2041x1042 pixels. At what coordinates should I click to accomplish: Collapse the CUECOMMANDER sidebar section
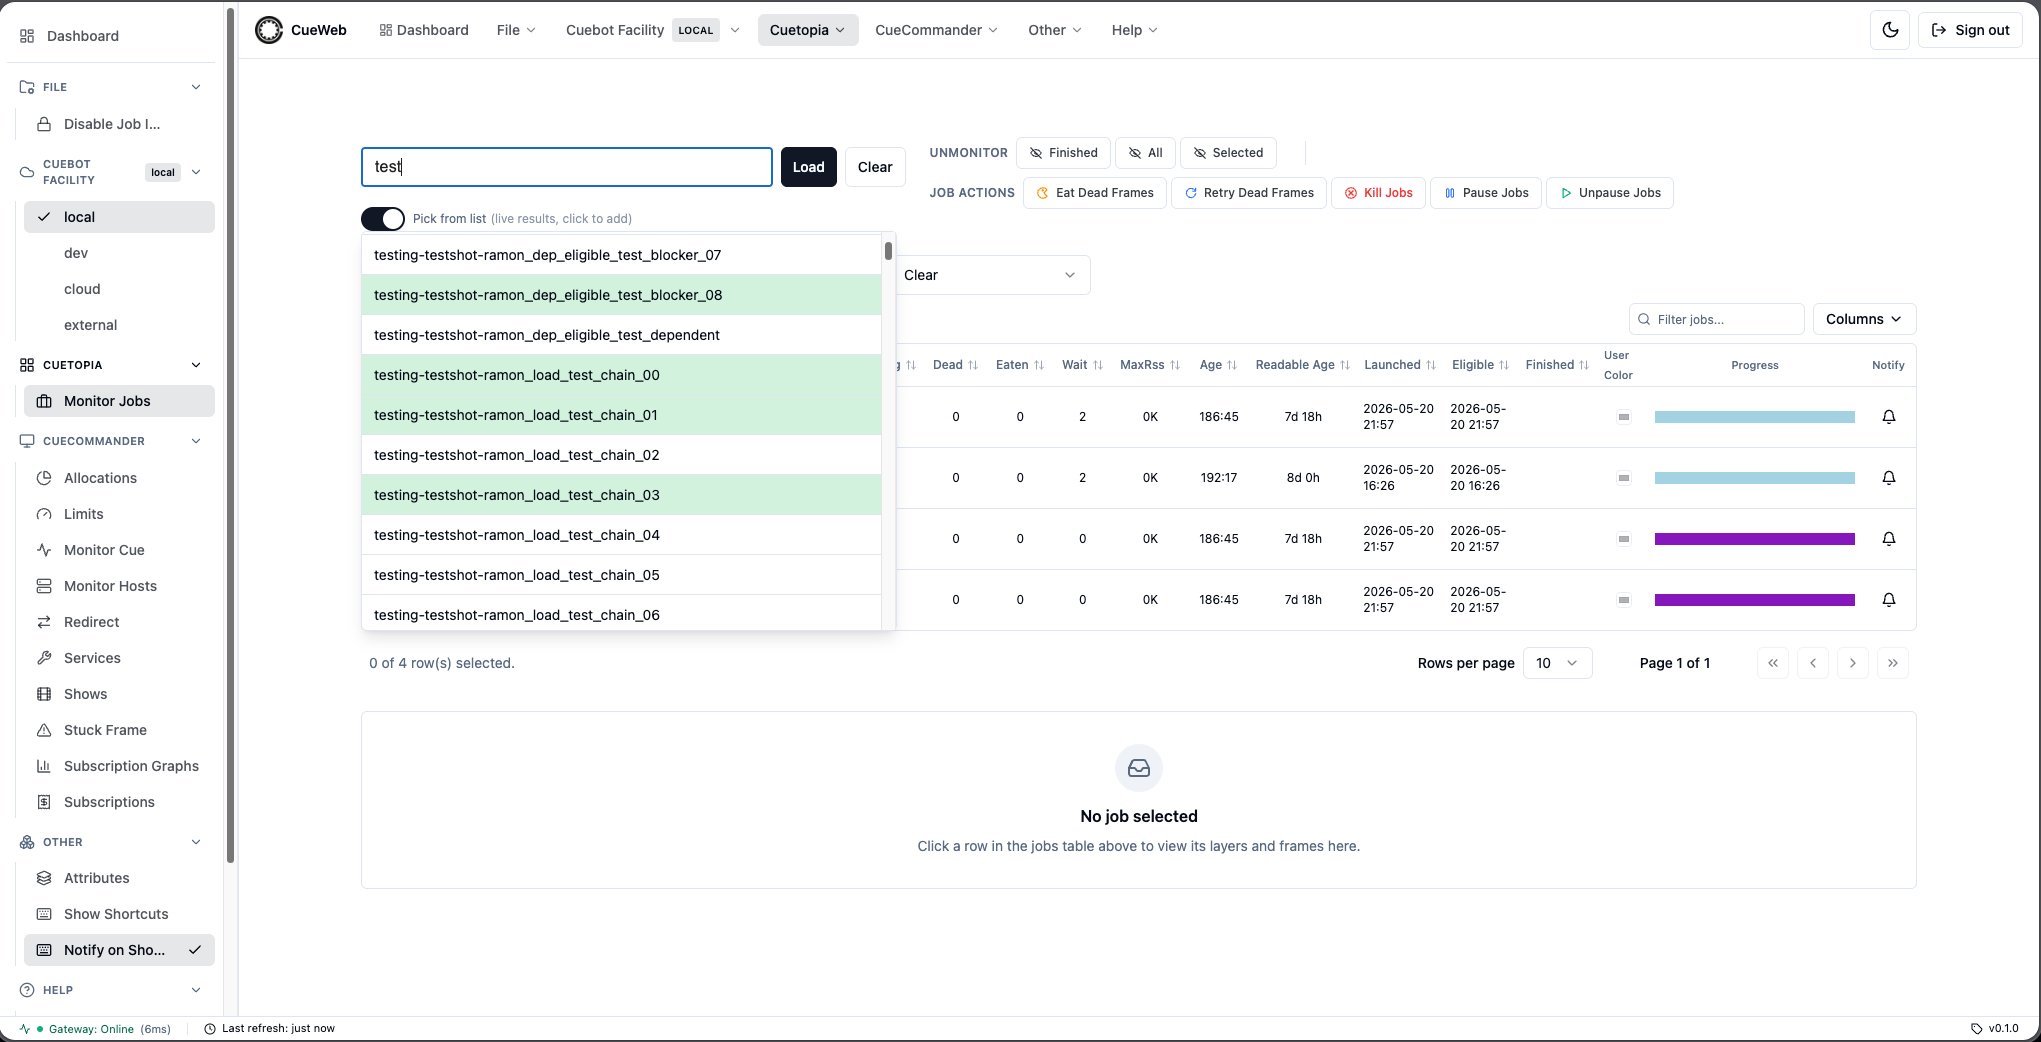point(196,441)
